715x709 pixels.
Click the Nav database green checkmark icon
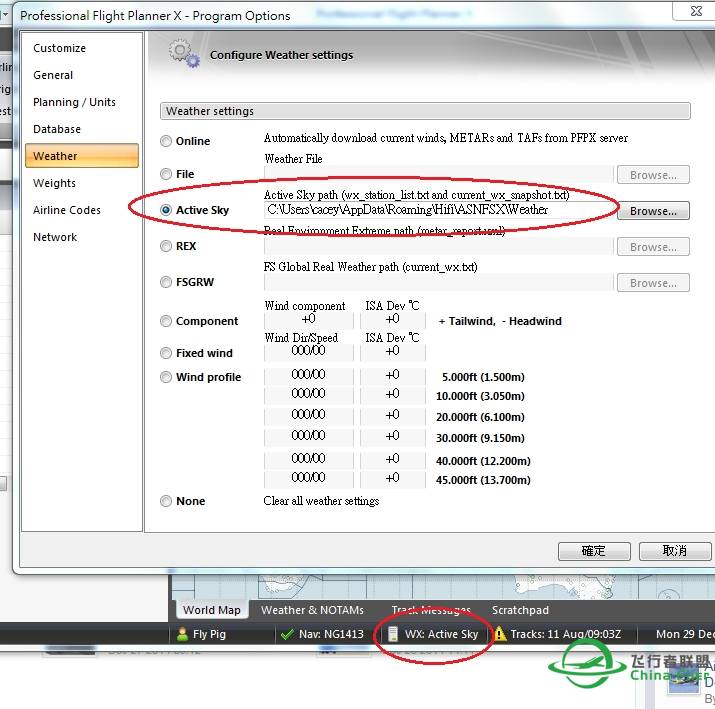pyautogui.click(x=287, y=634)
